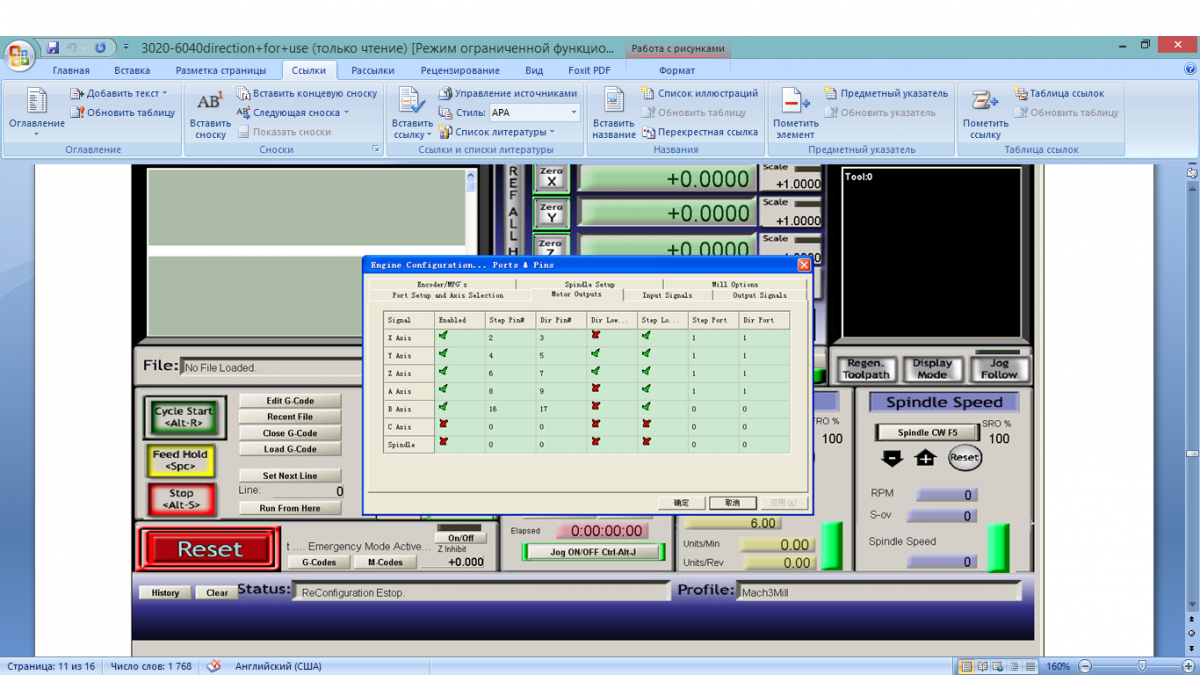Click the 160% zoom level indicator

pyautogui.click(x=1059, y=666)
